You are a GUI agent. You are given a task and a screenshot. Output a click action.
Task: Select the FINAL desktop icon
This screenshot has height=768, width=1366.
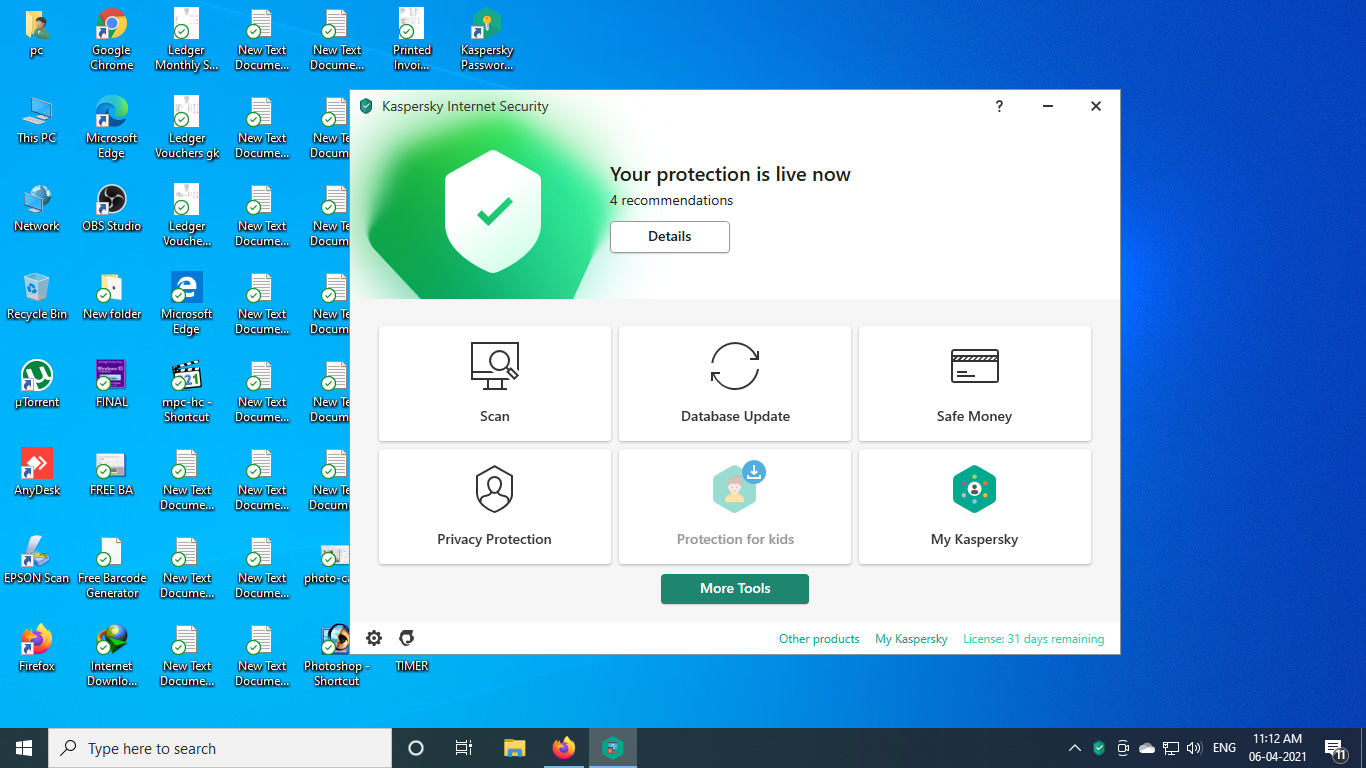pos(112,385)
